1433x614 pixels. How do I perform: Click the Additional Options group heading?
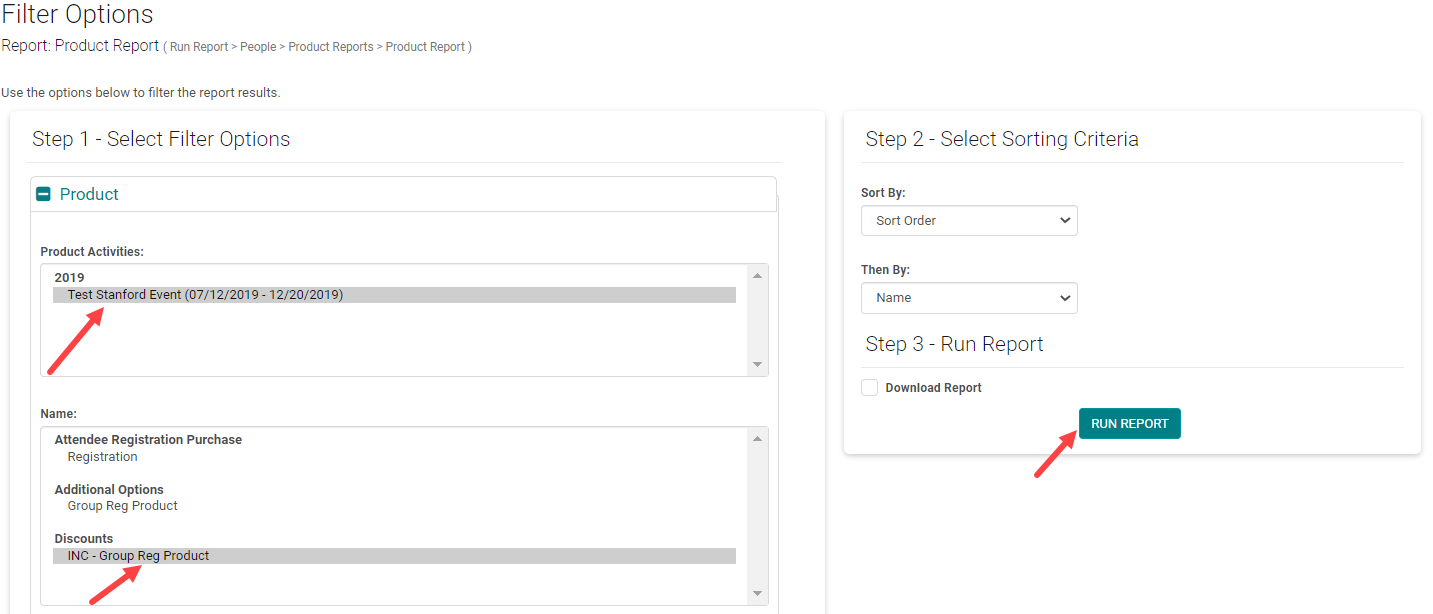(x=109, y=490)
